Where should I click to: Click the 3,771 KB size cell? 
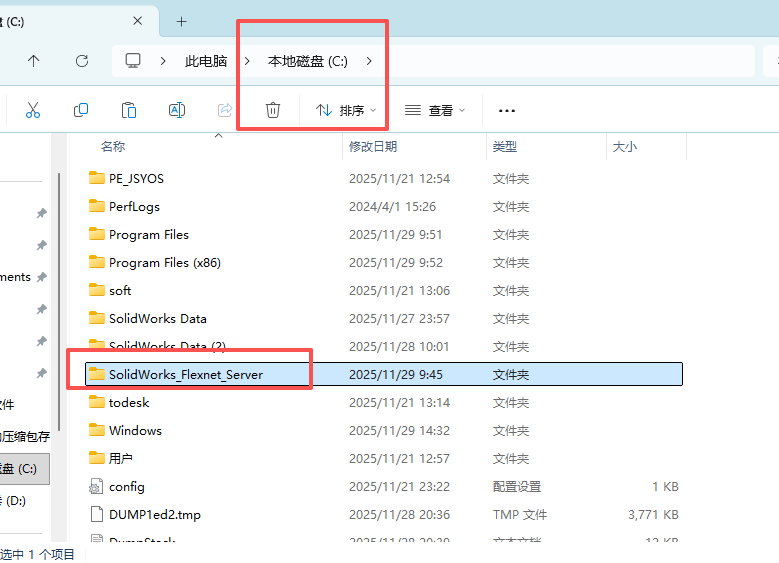(x=653, y=514)
